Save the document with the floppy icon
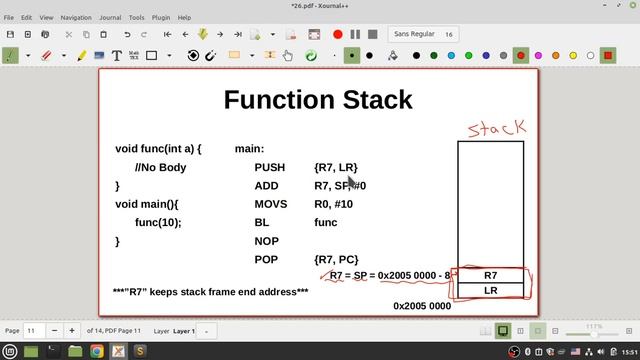The width and height of the screenshot is (640, 360). (x=10, y=35)
